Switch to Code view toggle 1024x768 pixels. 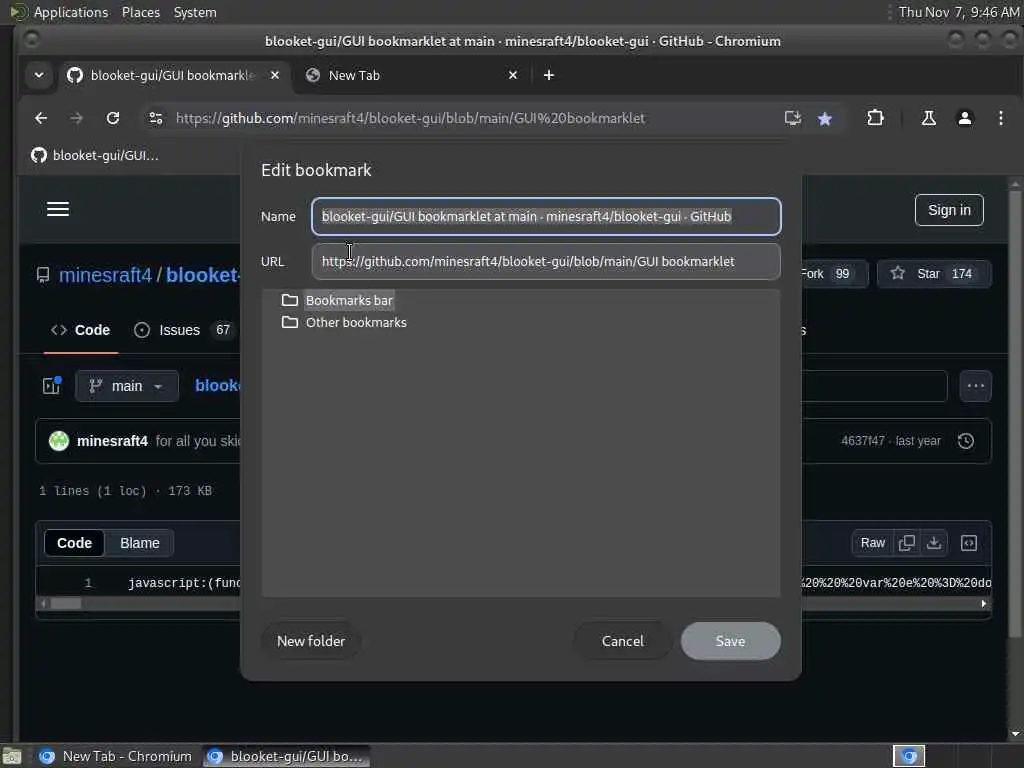(74, 543)
